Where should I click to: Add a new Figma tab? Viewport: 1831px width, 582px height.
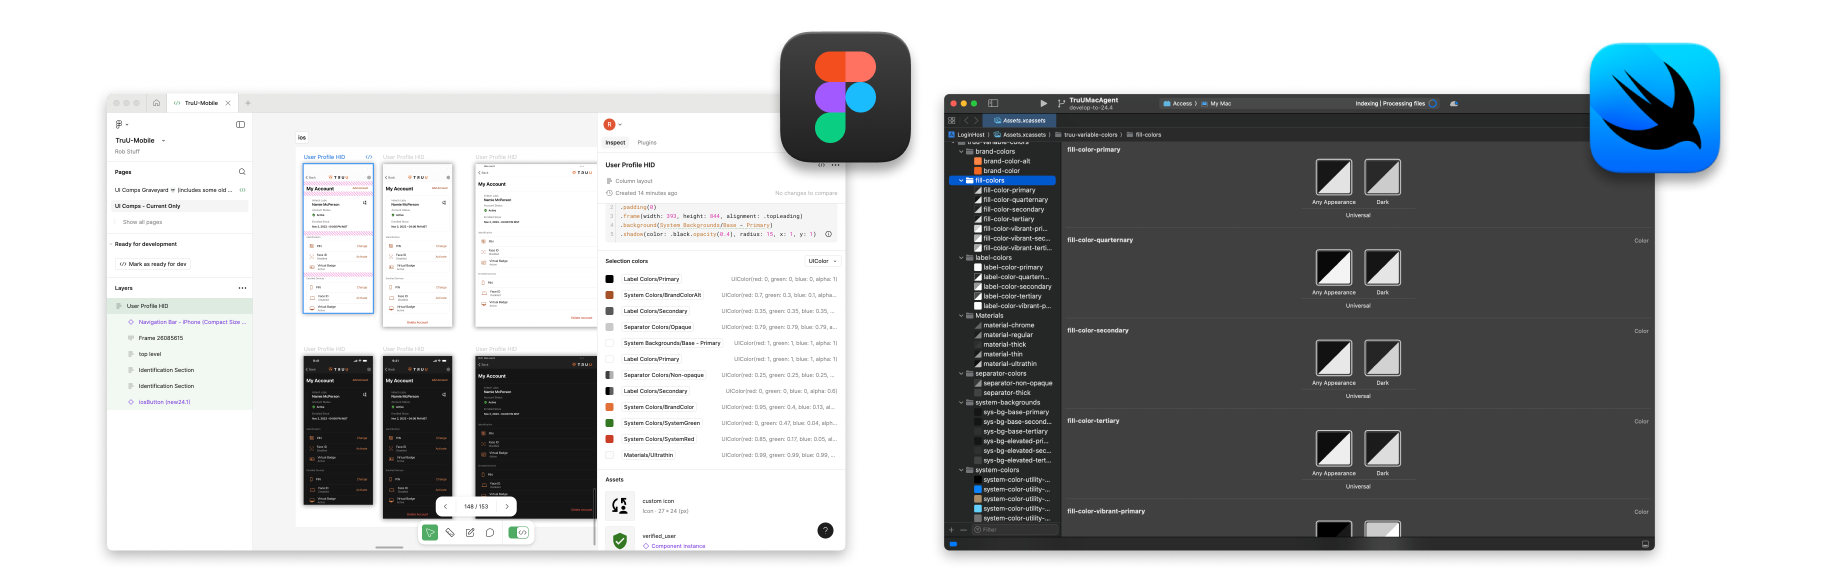tap(248, 103)
